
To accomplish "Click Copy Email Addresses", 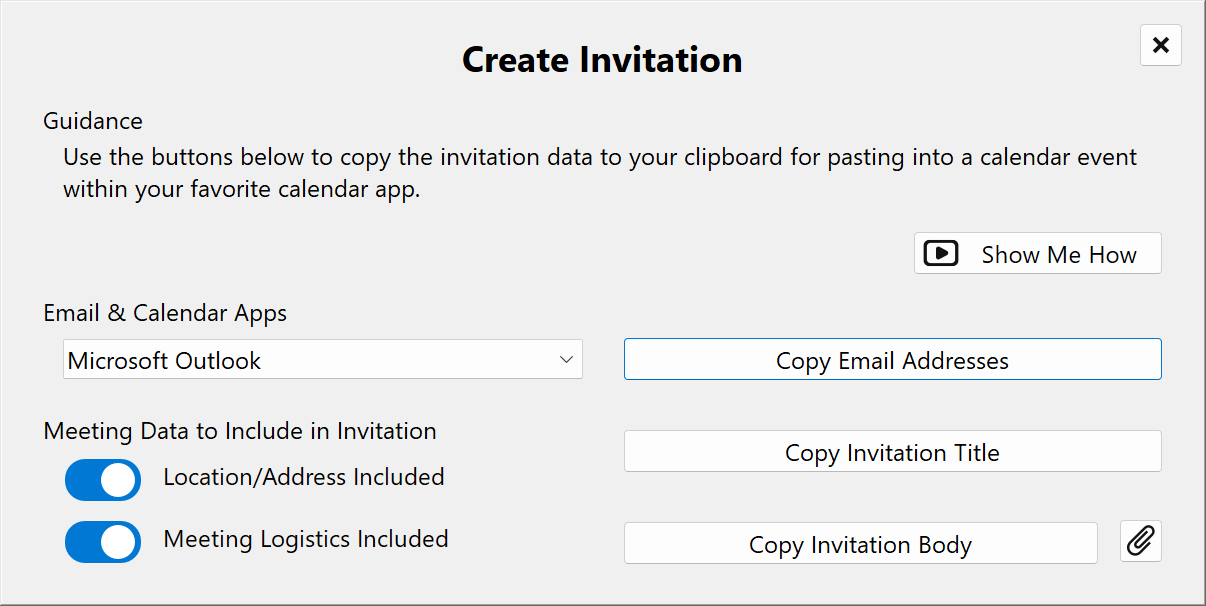I will [x=892, y=359].
